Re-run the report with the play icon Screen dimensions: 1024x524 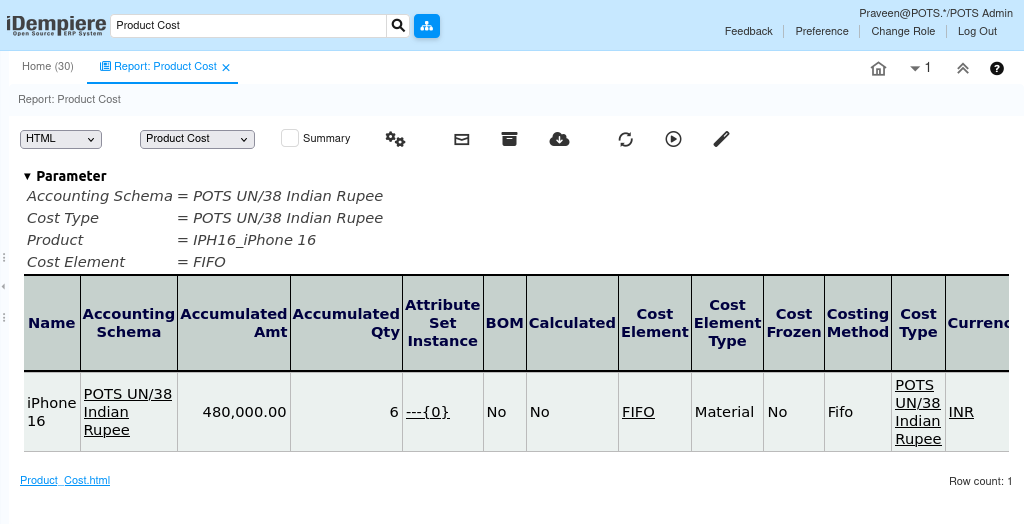[673, 139]
